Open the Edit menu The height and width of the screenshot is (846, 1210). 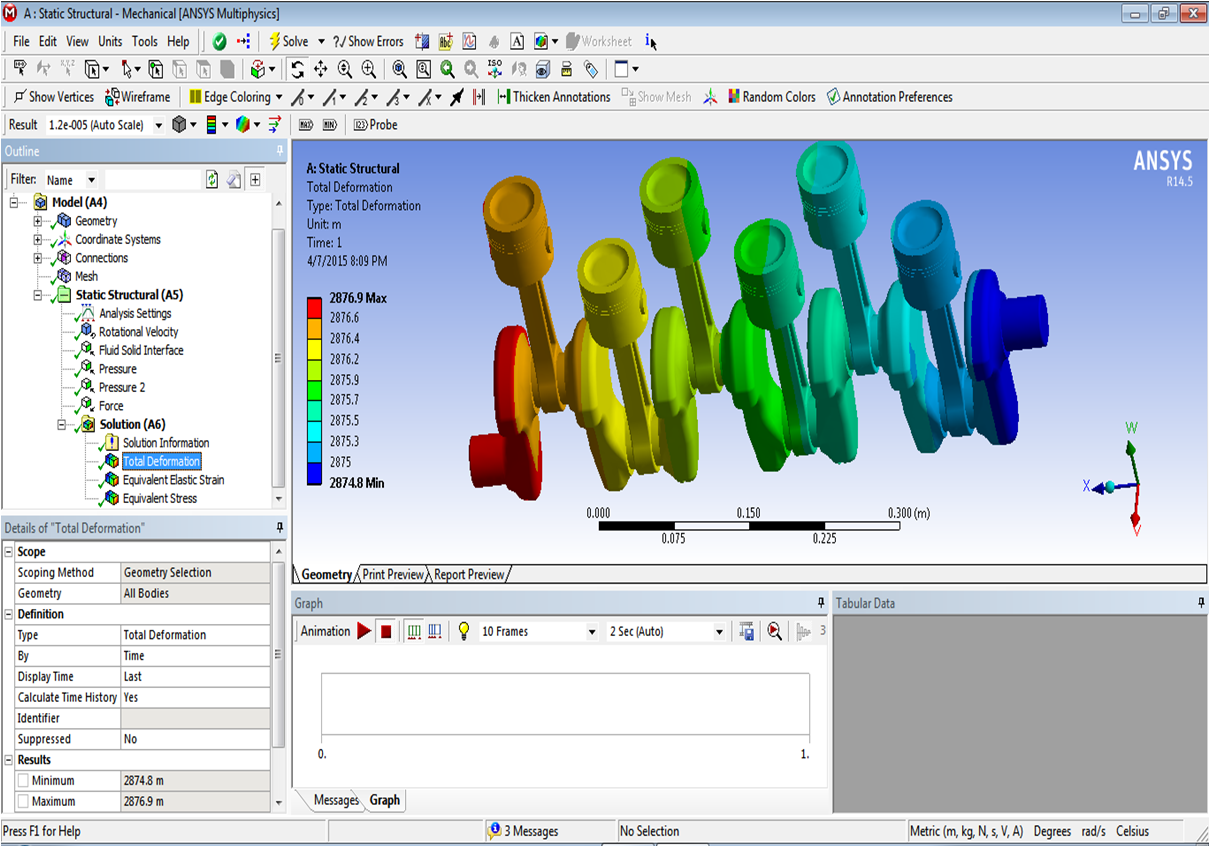pos(48,42)
